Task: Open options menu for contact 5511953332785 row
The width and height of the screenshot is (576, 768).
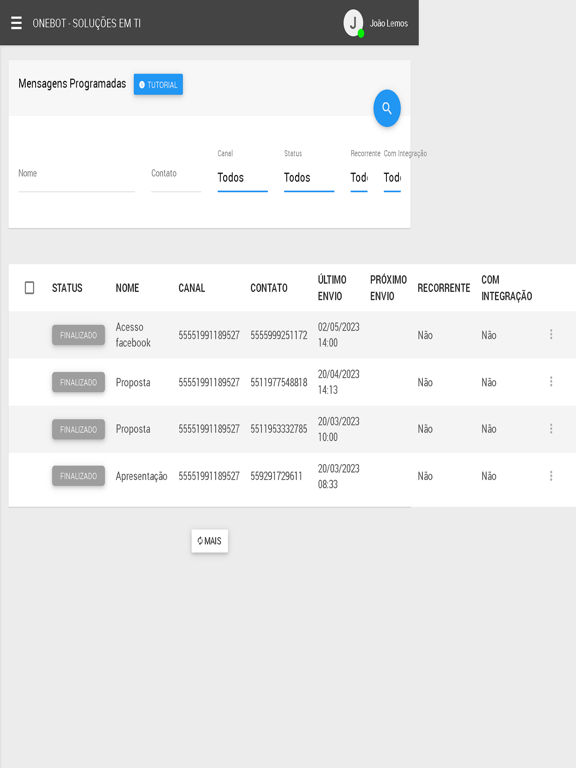Action: tap(551, 429)
